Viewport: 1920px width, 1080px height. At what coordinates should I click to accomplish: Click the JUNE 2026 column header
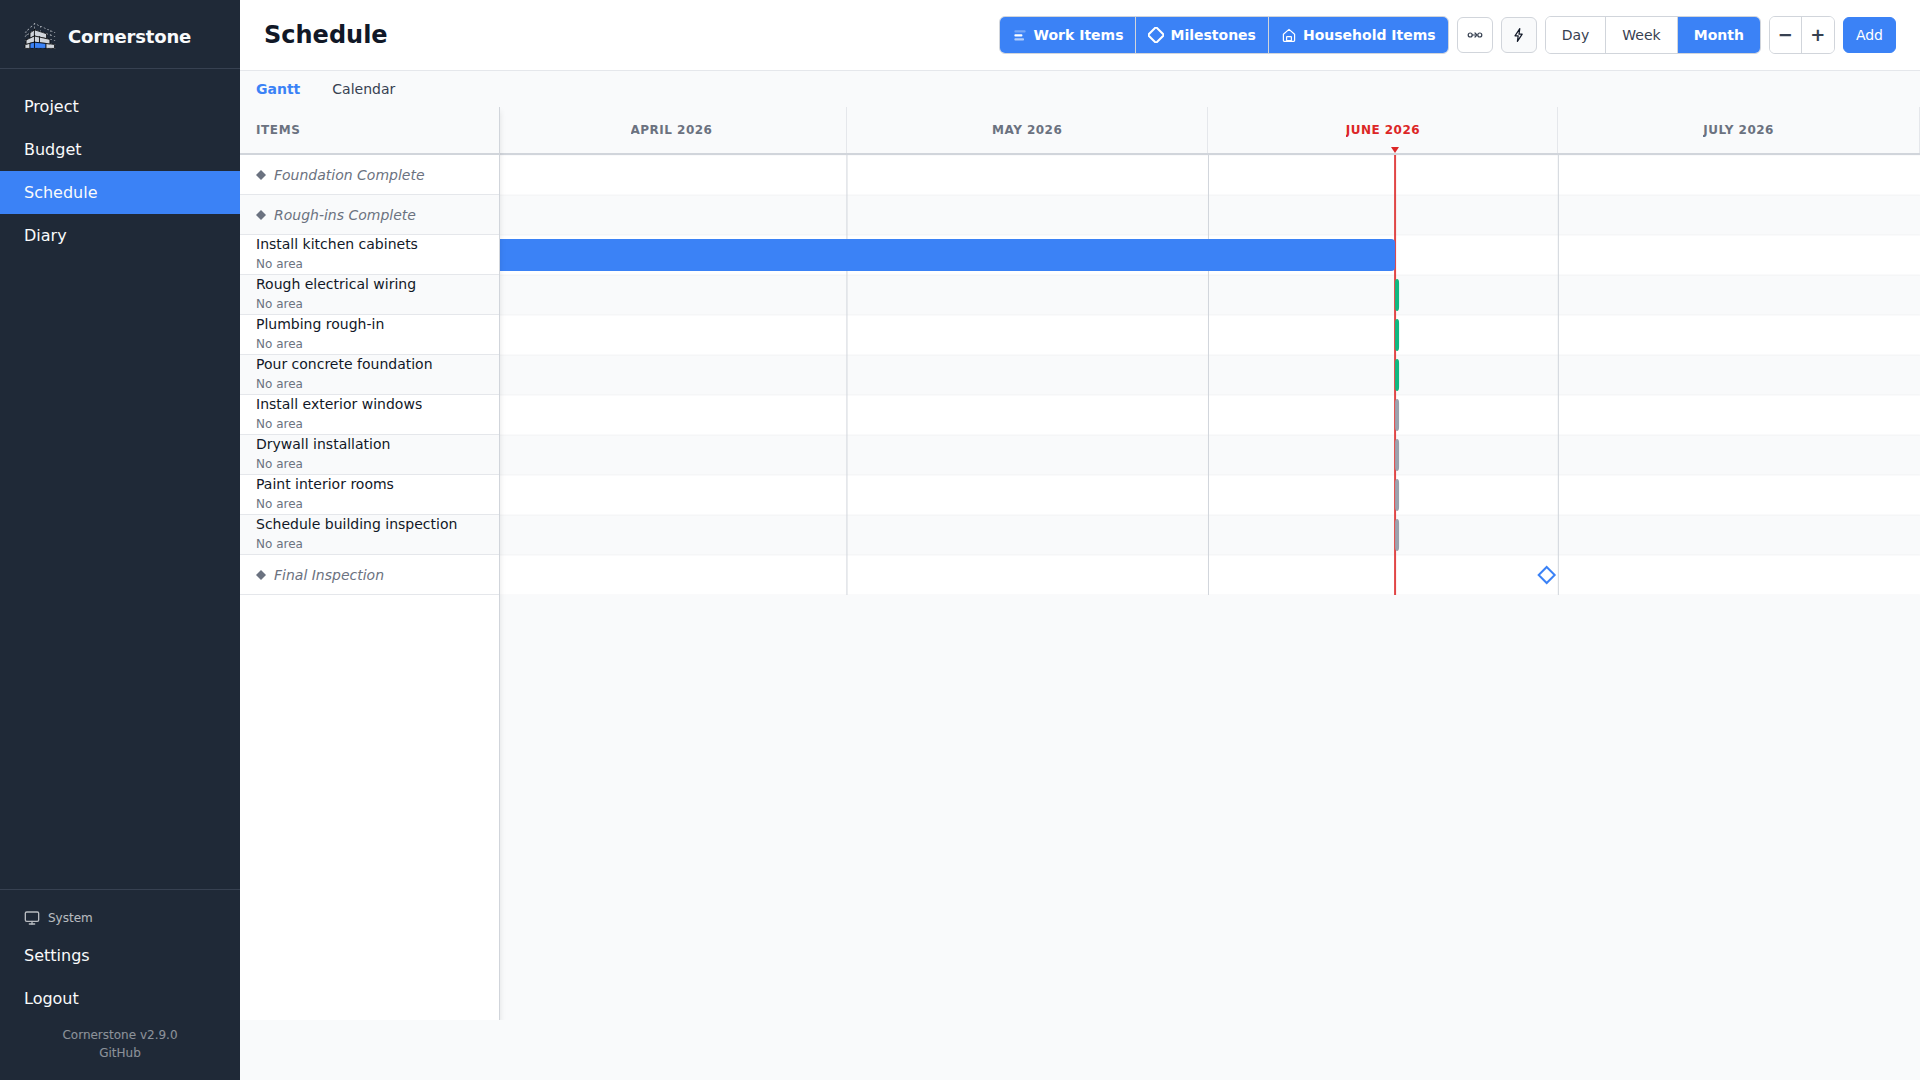click(x=1382, y=130)
